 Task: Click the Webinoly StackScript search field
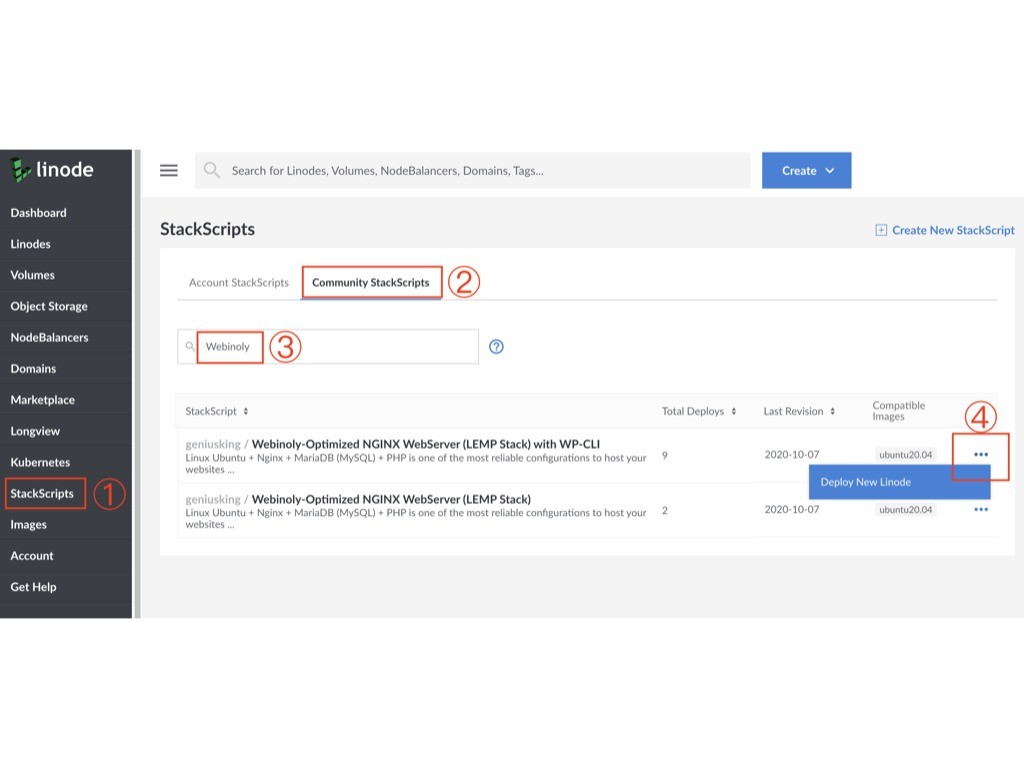[x=328, y=347]
